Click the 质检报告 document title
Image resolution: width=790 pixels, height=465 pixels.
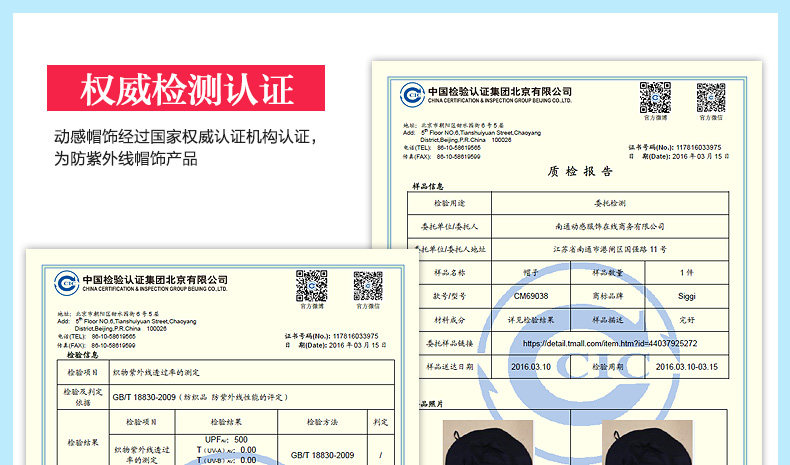(x=580, y=172)
